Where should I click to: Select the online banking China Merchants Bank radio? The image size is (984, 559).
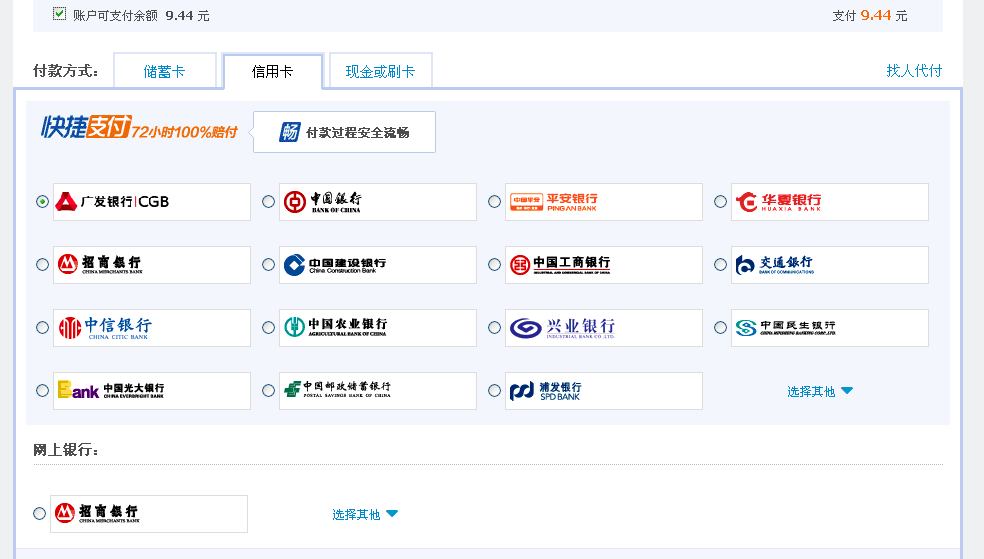click(40, 514)
